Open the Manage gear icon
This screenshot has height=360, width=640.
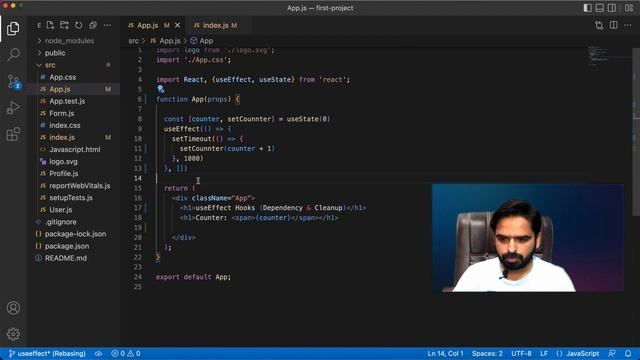pyautogui.click(x=13, y=334)
